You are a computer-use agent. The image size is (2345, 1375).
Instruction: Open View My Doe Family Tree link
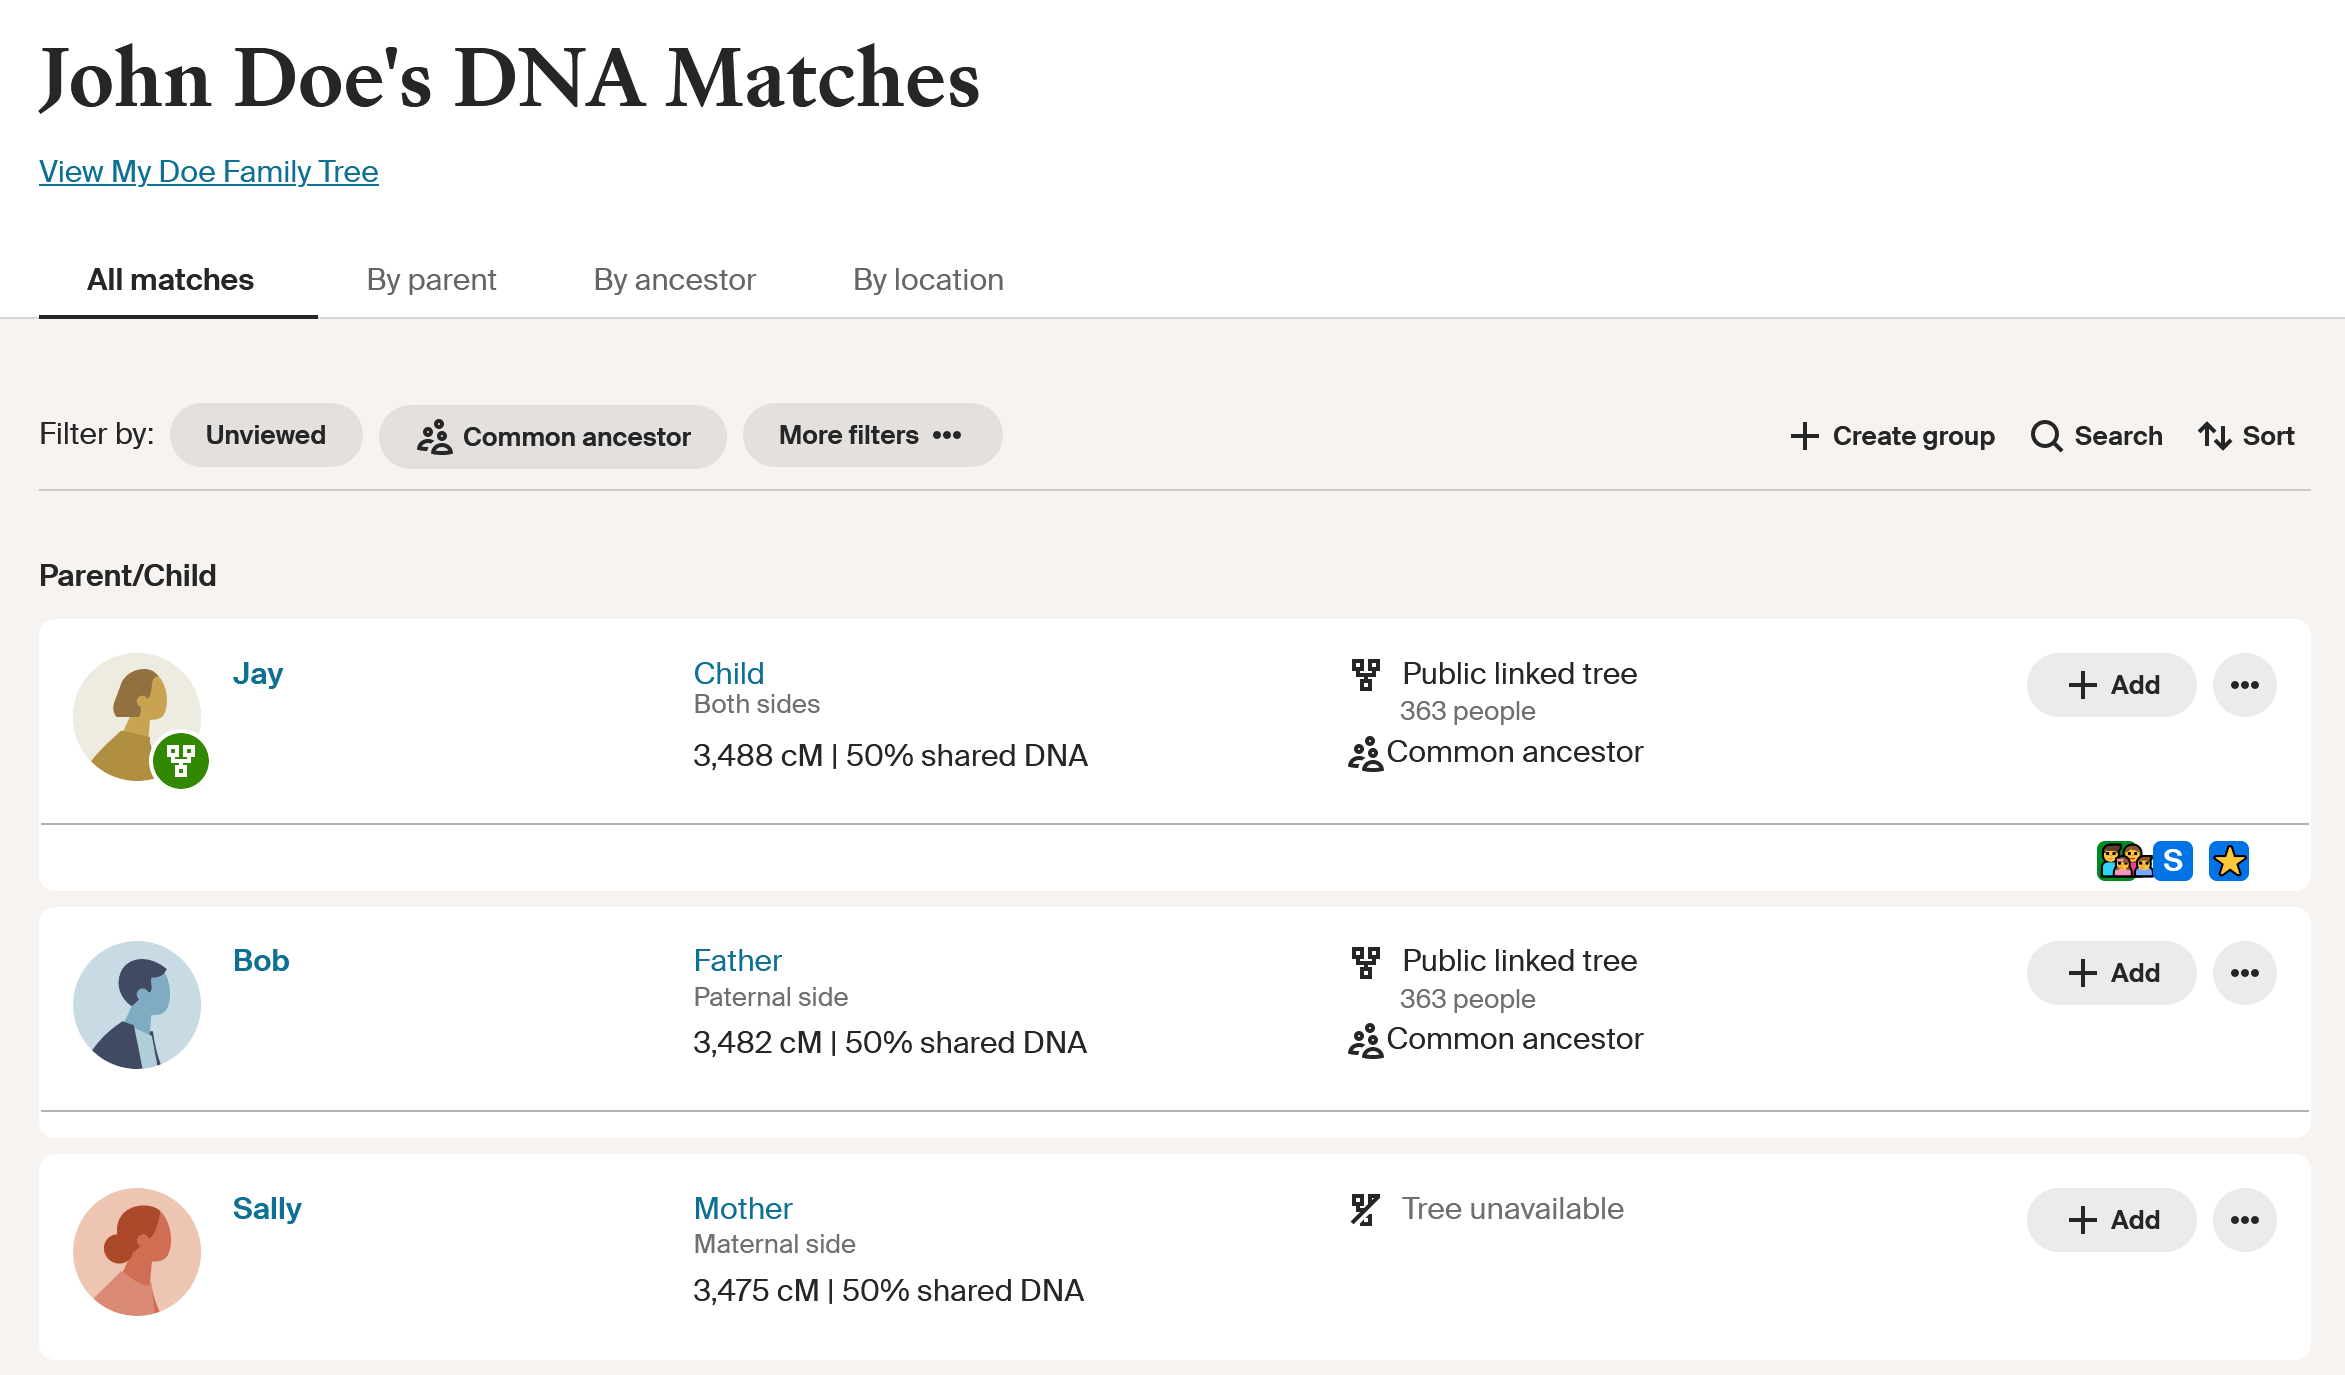[x=208, y=171]
